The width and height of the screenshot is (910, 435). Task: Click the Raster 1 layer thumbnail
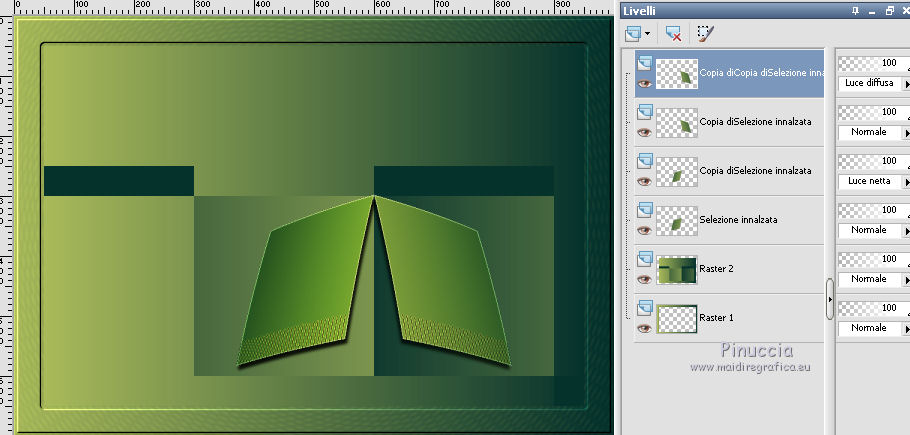coord(677,318)
